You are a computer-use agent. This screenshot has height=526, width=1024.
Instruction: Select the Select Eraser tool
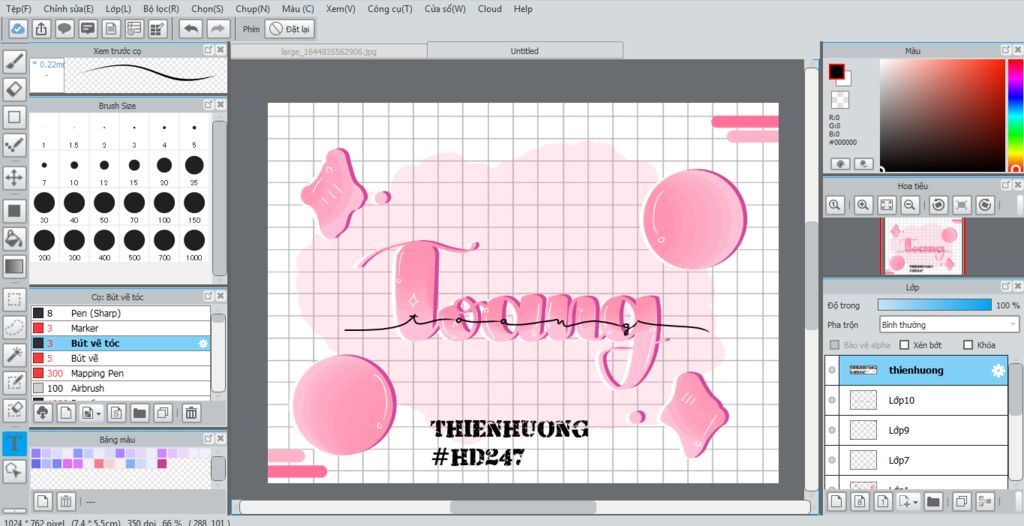(x=14, y=410)
